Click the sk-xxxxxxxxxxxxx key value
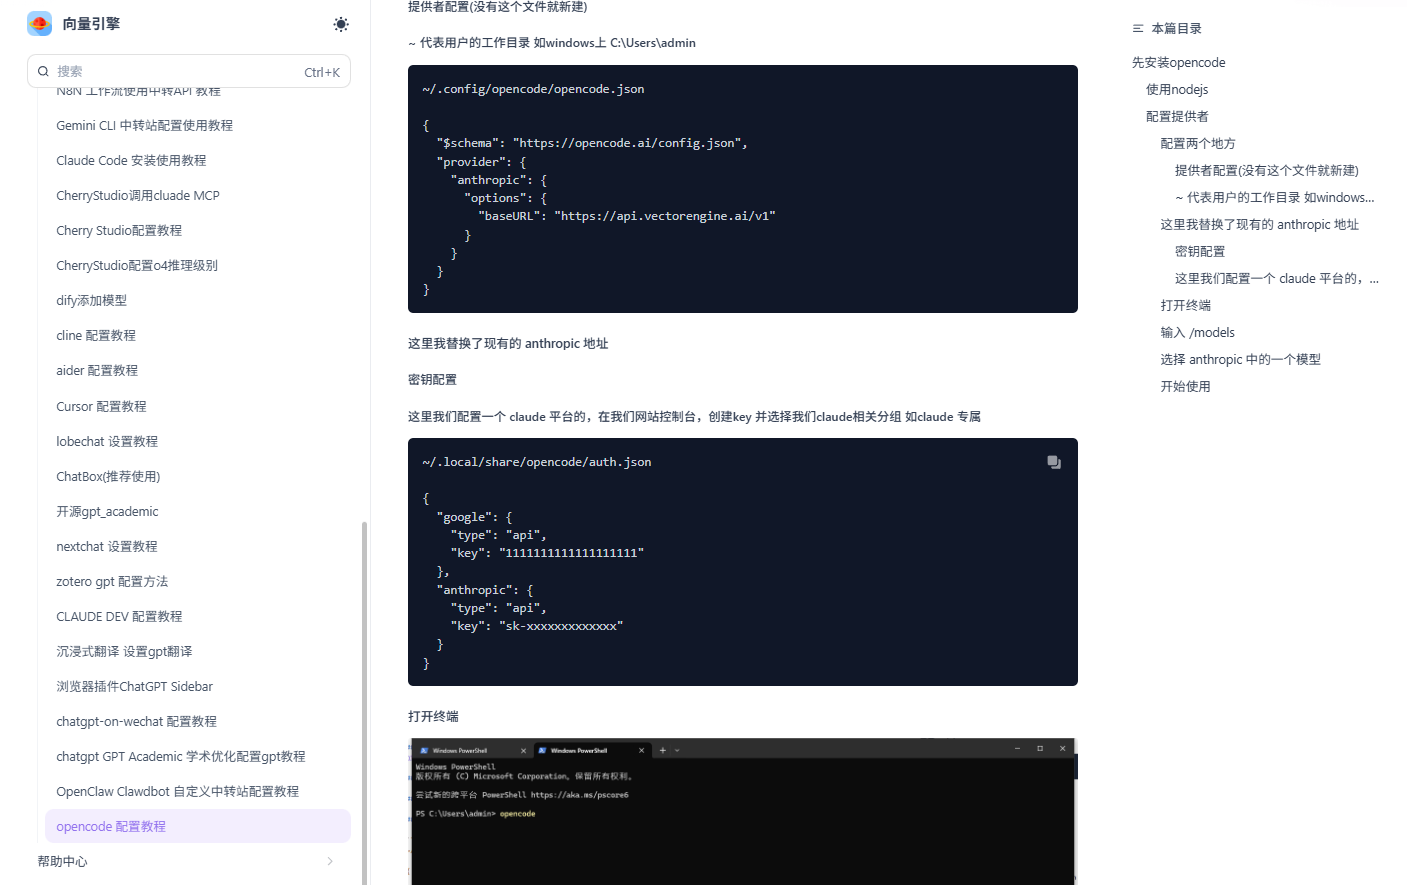 pyautogui.click(x=561, y=626)
